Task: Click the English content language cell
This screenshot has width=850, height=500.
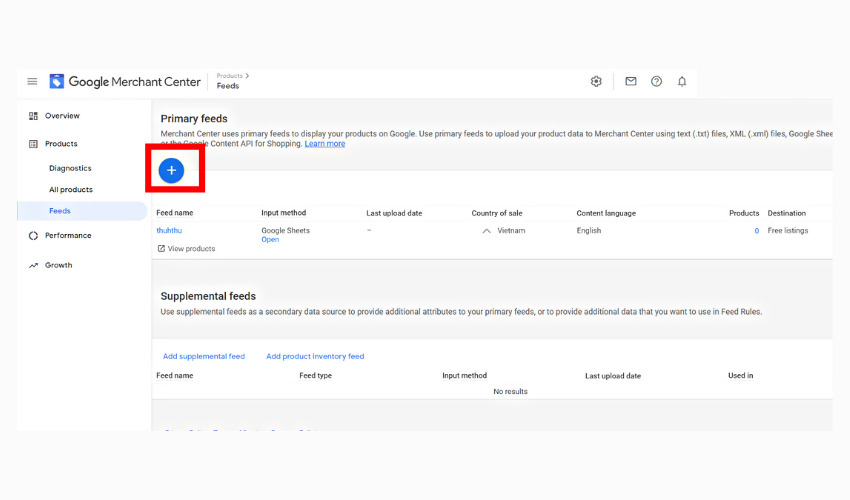Action: (589, 230)
